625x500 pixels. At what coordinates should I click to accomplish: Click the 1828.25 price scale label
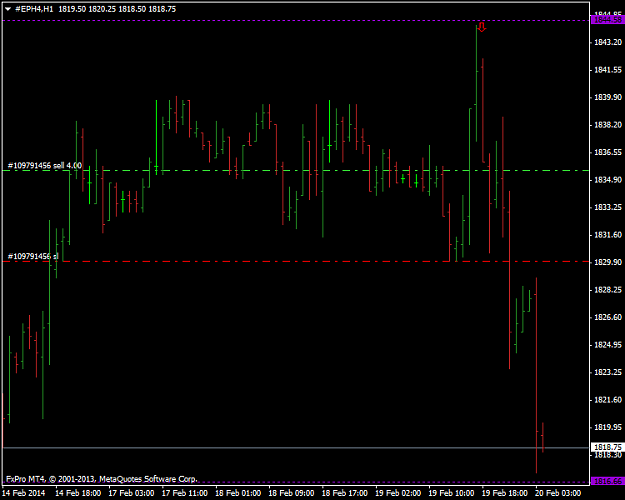608,290
